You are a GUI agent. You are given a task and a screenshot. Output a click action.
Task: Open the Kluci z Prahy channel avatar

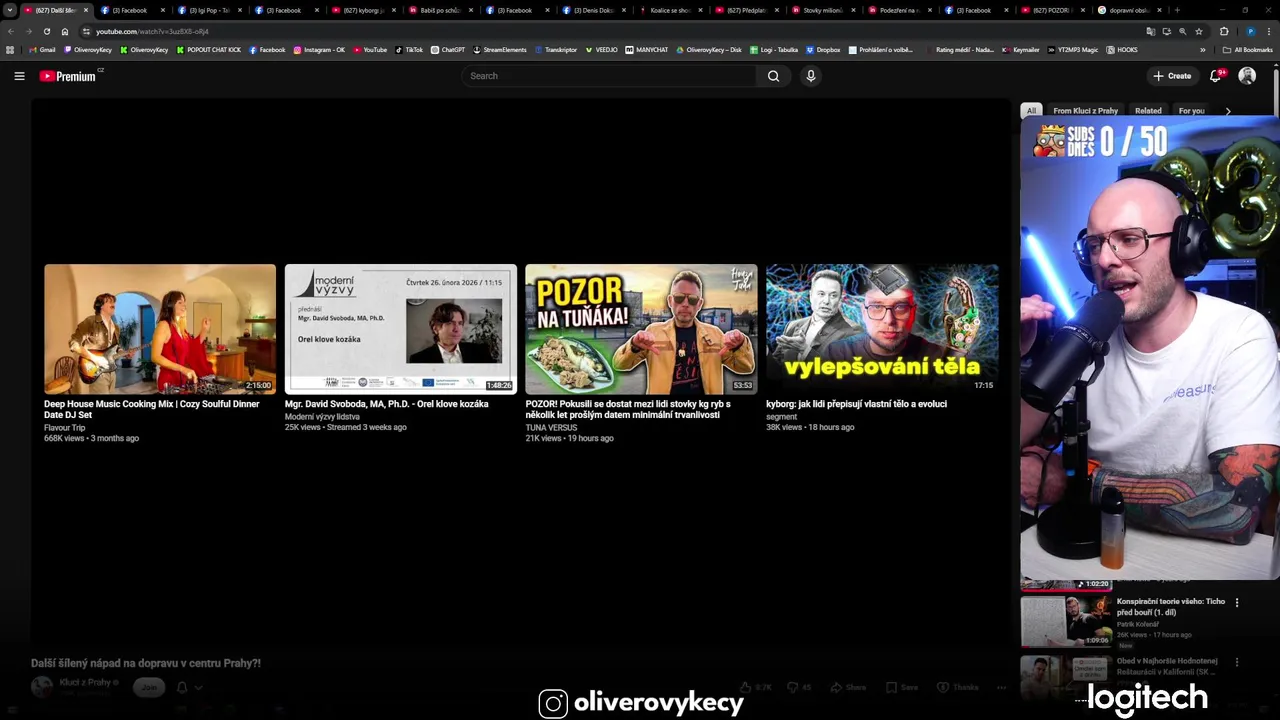click(42, 687)
